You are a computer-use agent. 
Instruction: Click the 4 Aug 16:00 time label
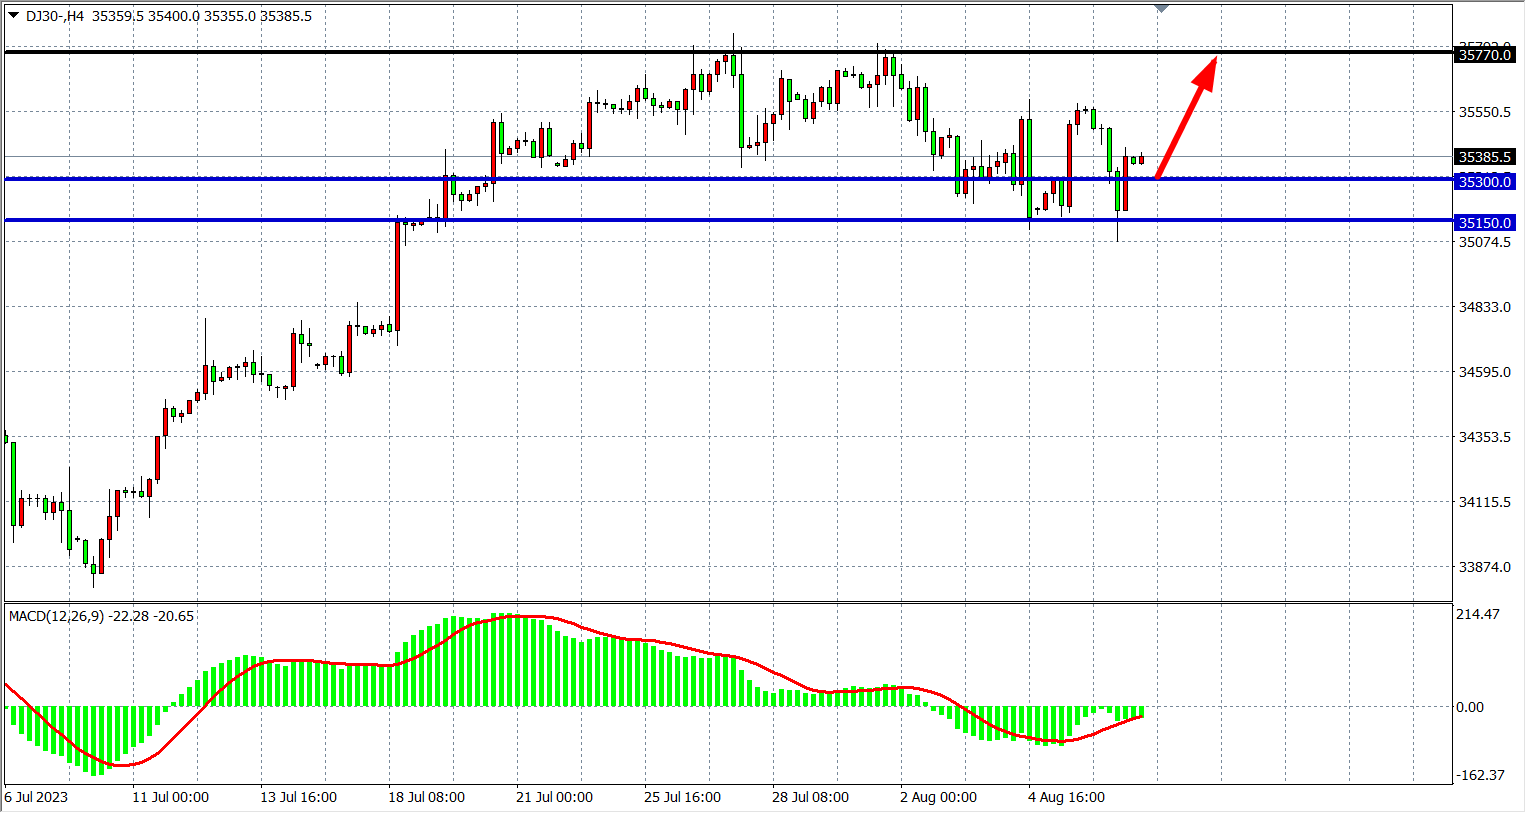coord(1066,797)
